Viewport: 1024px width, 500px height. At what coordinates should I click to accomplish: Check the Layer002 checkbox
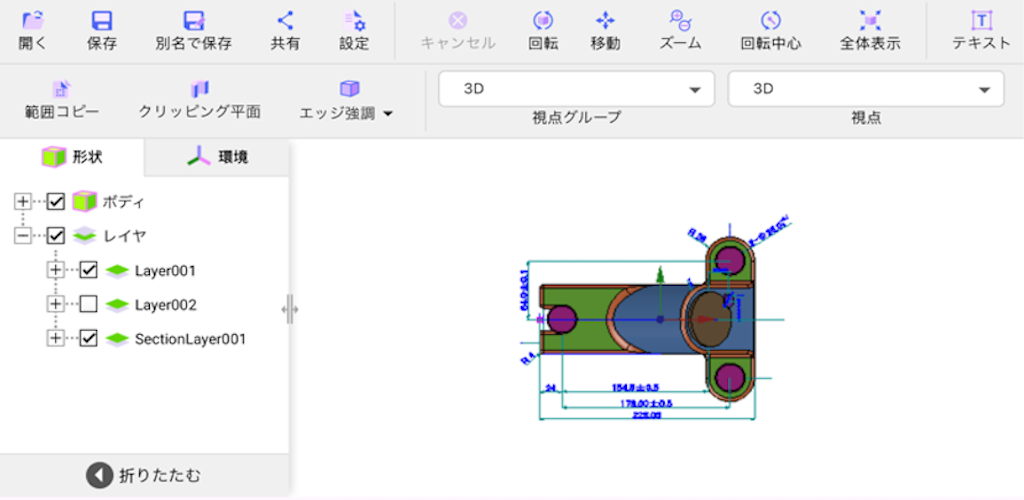89,304
